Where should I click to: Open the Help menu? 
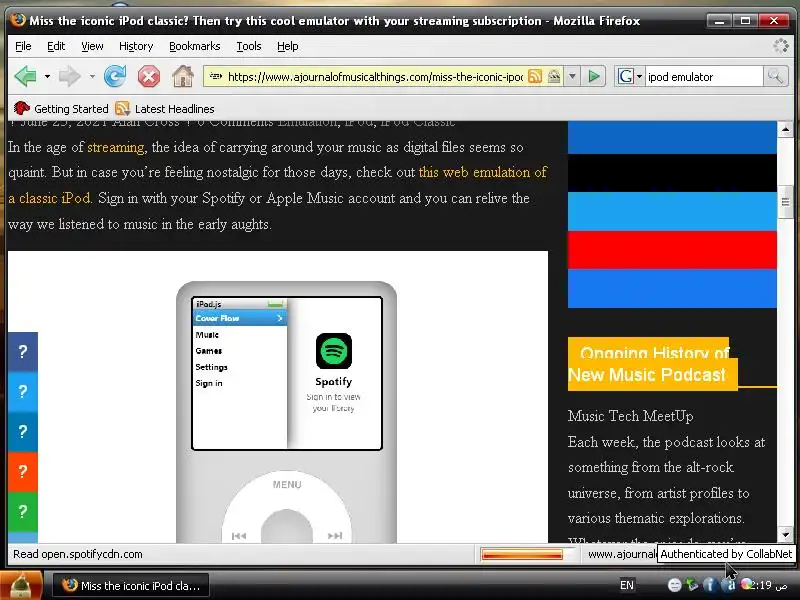pos(287,46)
